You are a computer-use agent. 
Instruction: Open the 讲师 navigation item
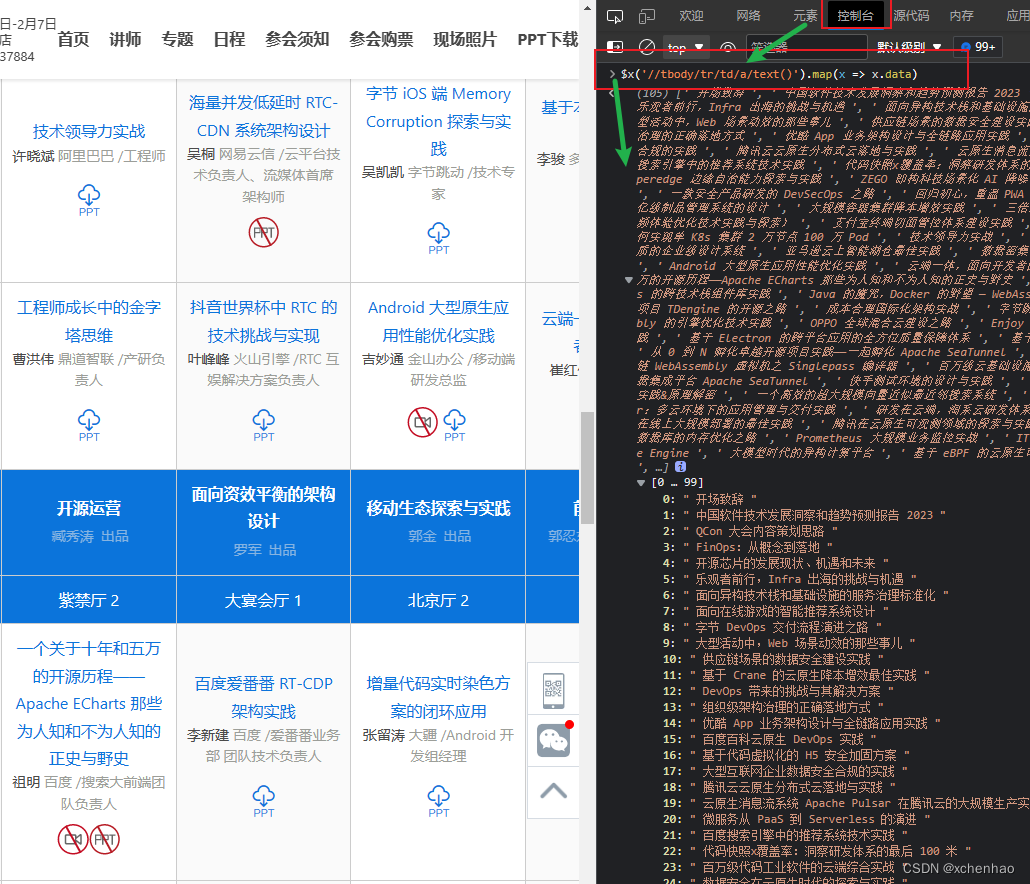pyautogui.click(x=125, y=39)
